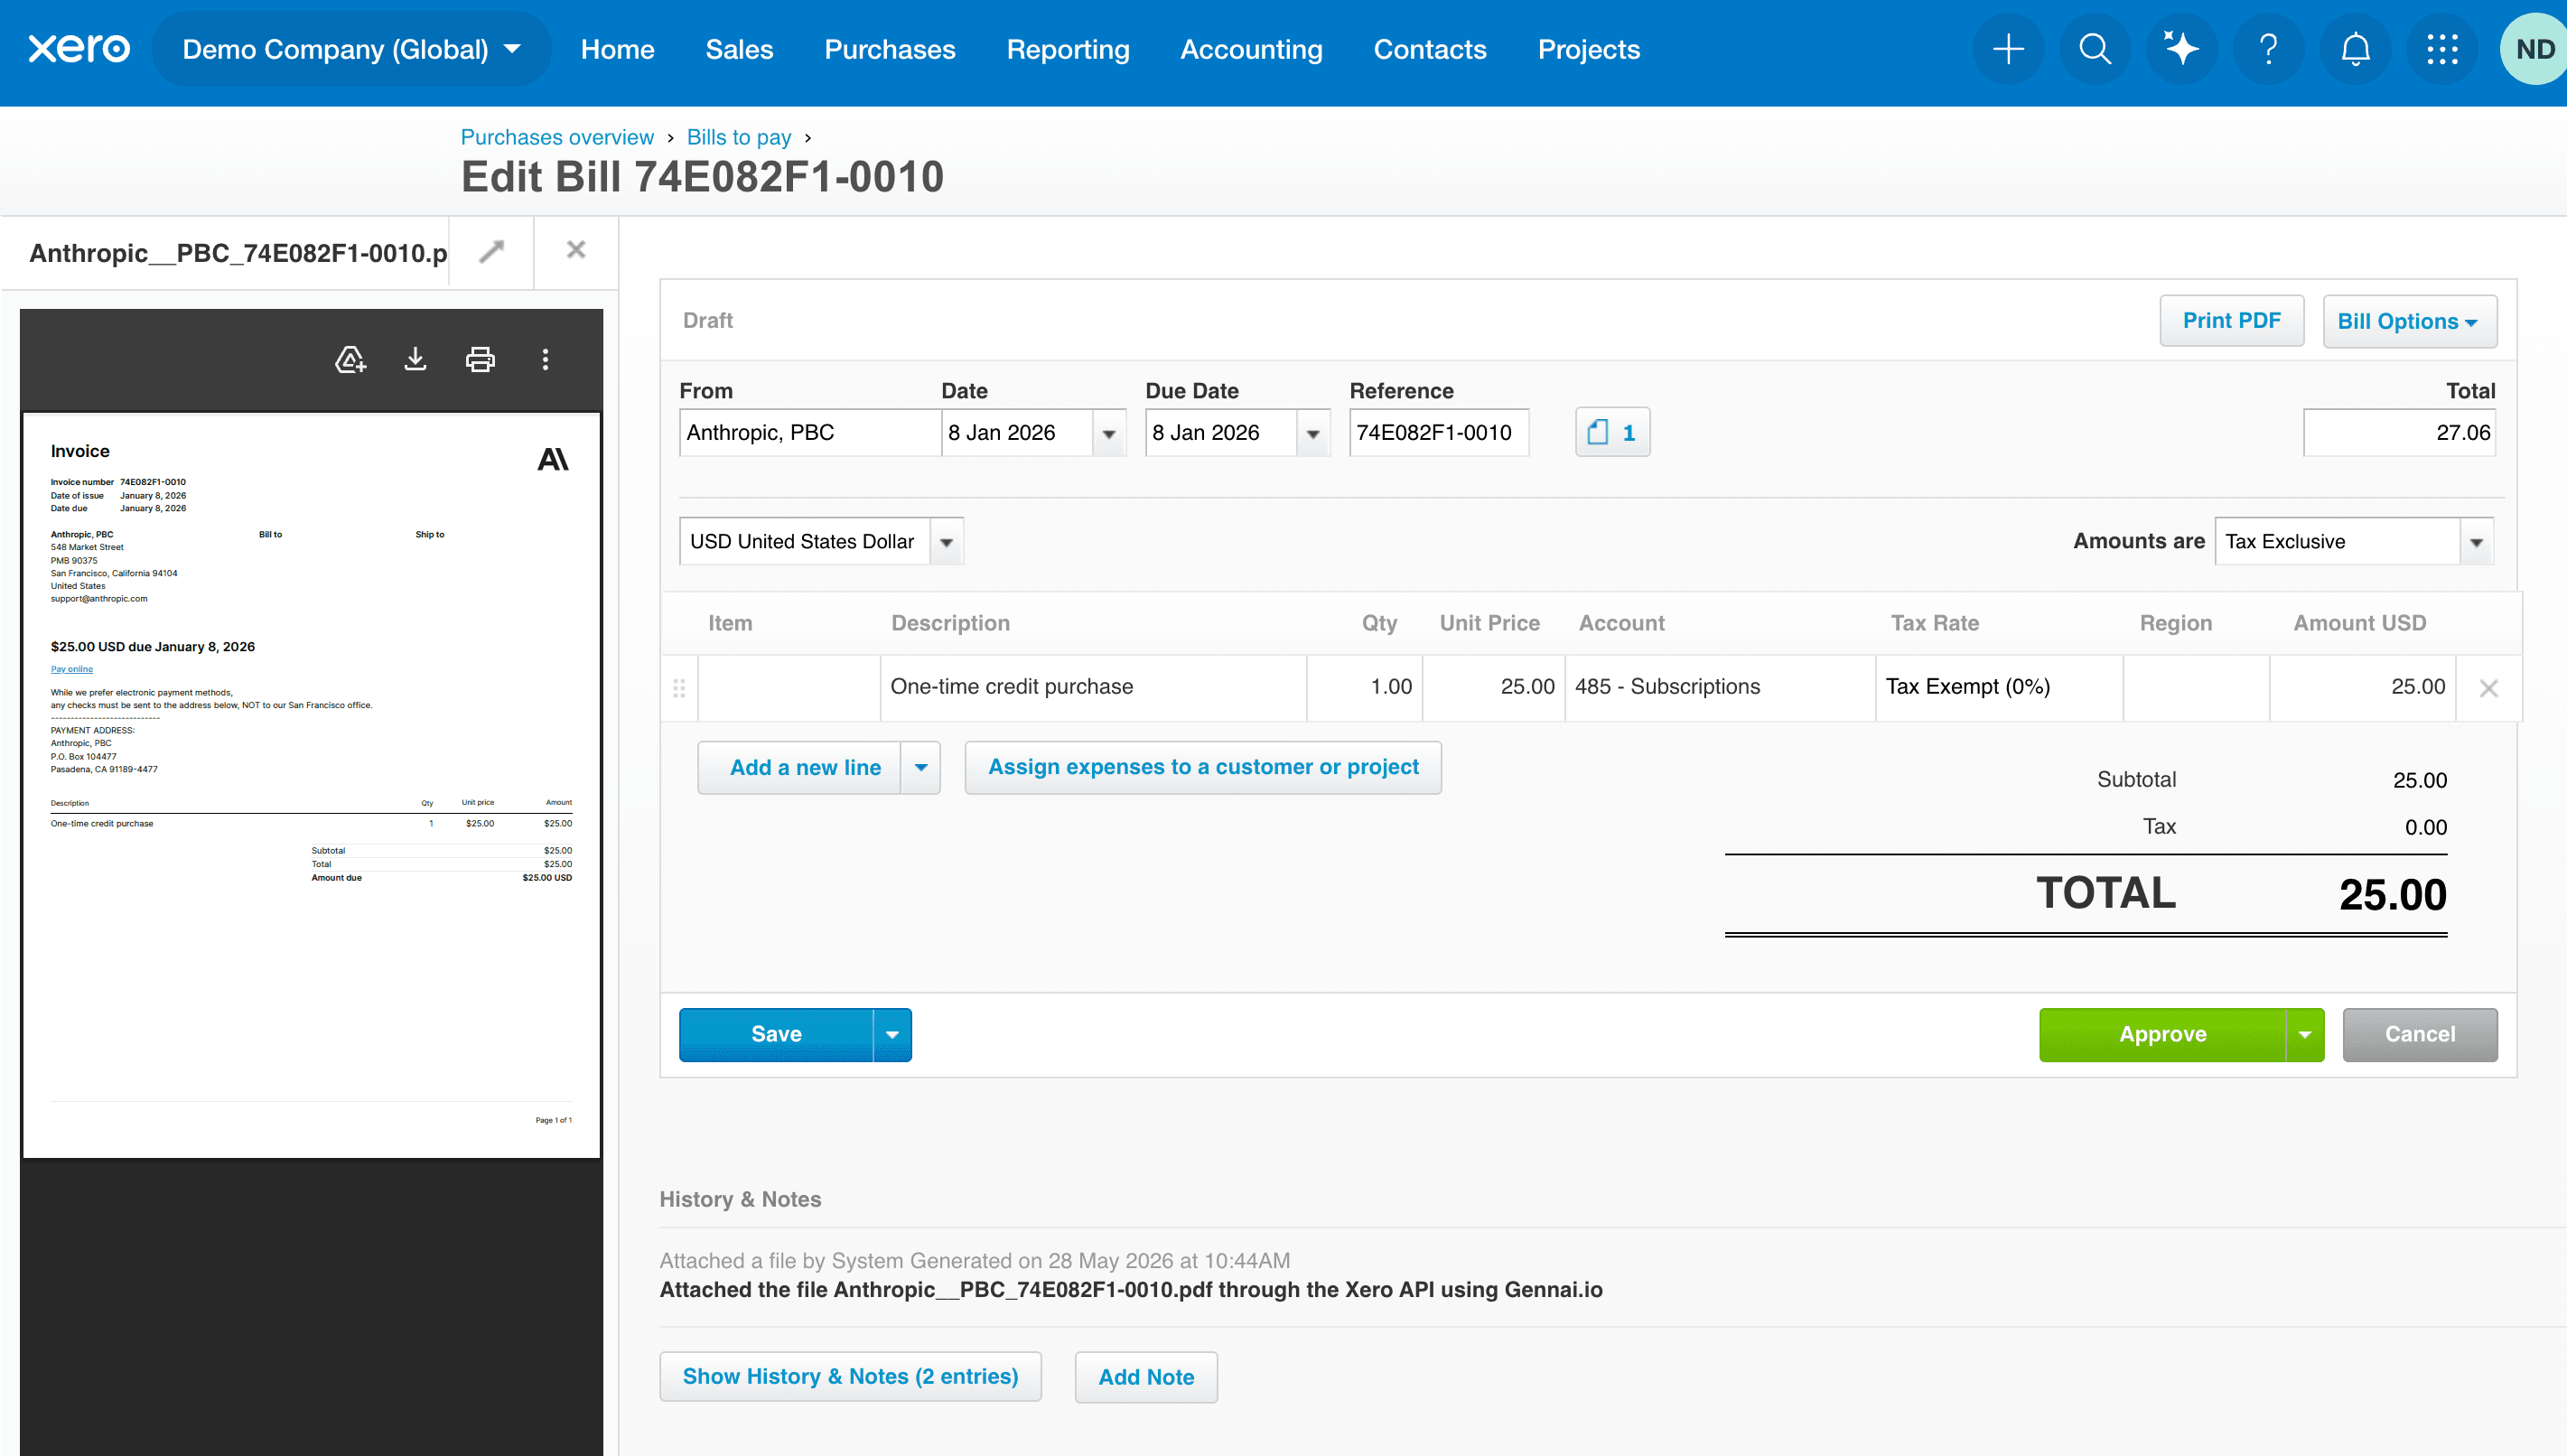Open the Sales menu
The width and height of the screenshot is (2567, 1456).
click(x=739, y=49)
